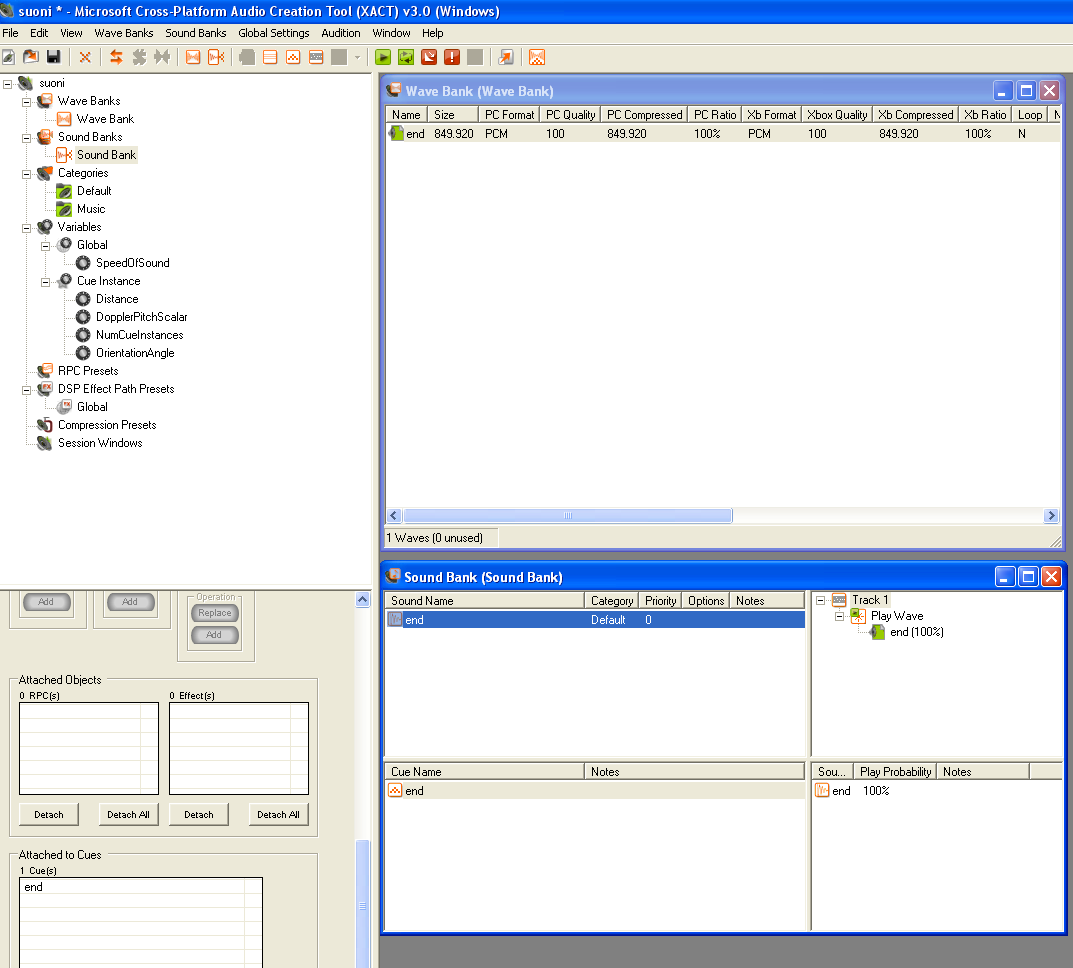Viewport: 1073px width, 968px height.
Task: Select DopplerPitchScalar in the tree
Action: pos(142,317)
